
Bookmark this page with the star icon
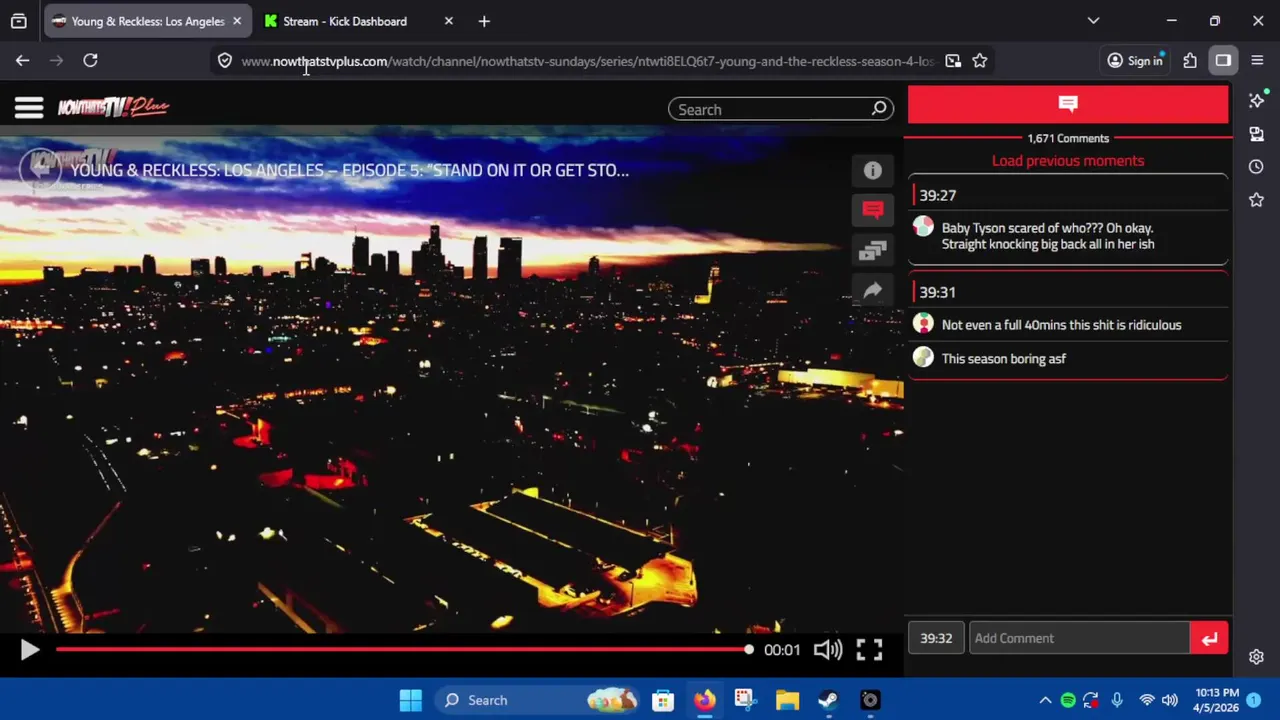click(x=980, y=61)
